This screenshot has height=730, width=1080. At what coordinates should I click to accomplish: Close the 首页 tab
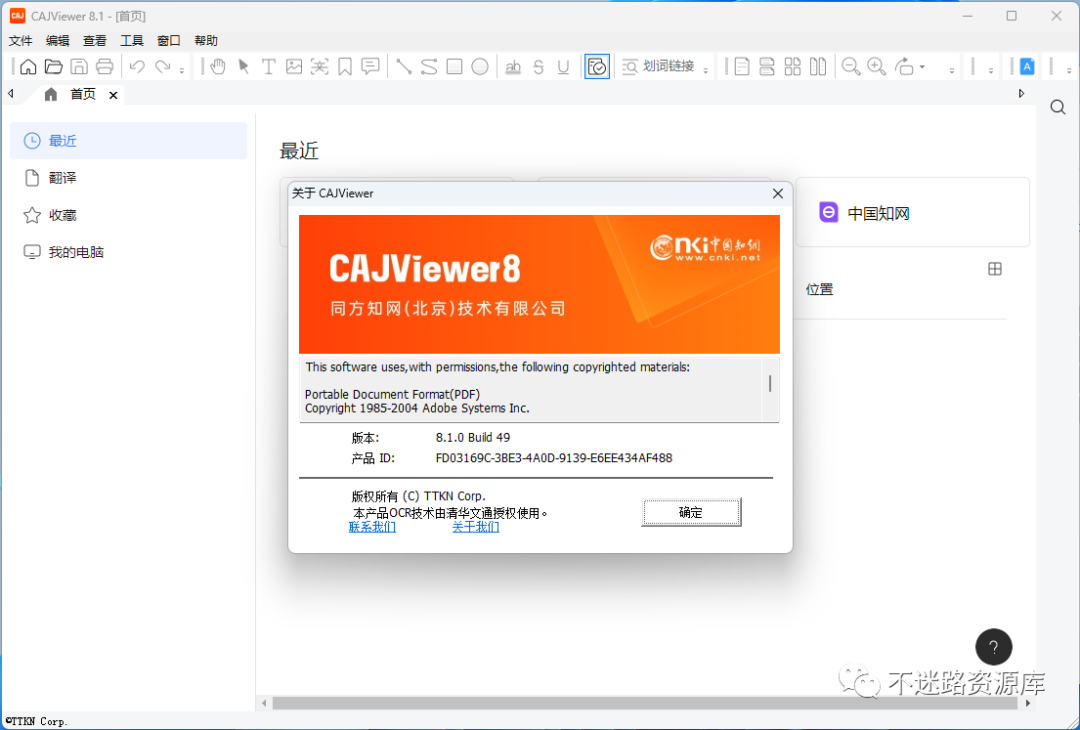[114, 95]
